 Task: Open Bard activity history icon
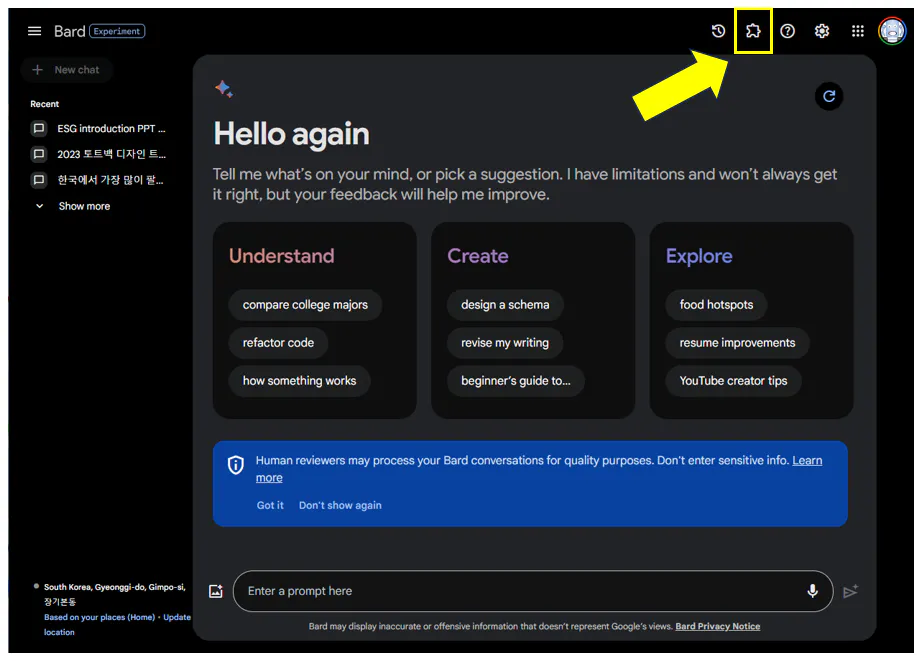click(x=718, y=31)
